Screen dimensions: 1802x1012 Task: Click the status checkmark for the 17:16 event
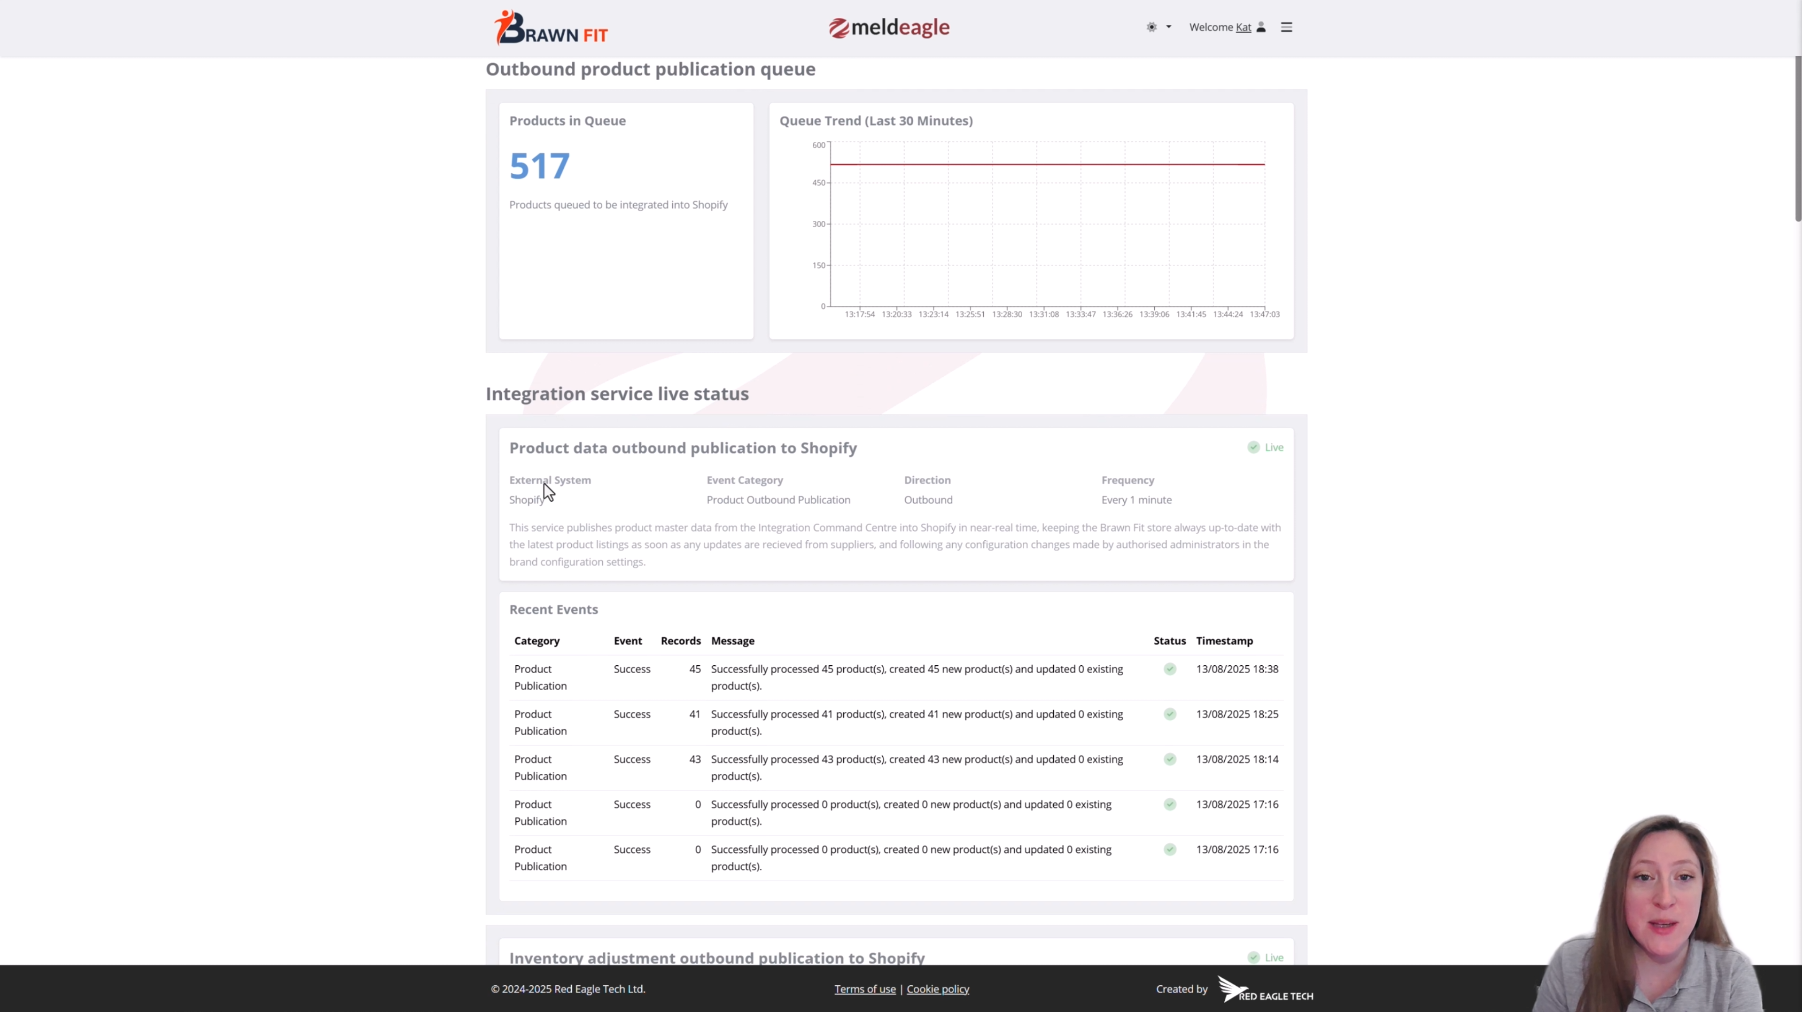click(x=1169, y=804)
